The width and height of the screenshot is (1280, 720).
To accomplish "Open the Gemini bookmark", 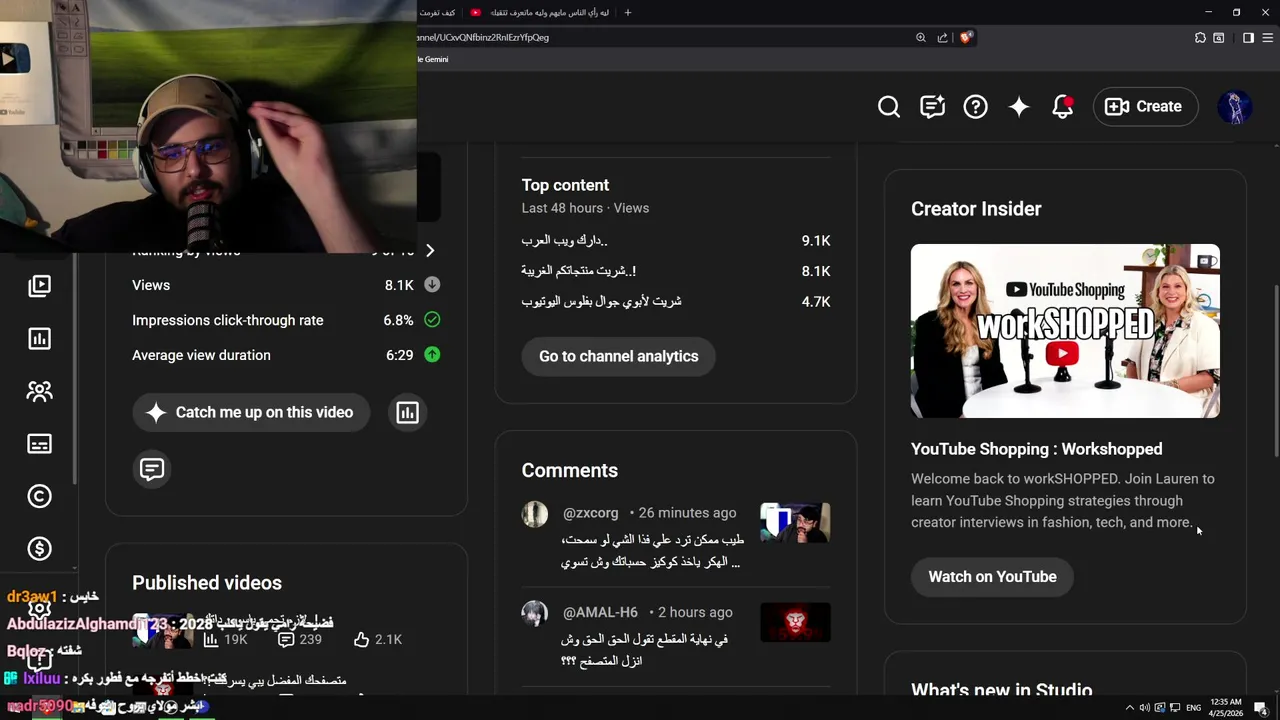I will coord(433,59).
